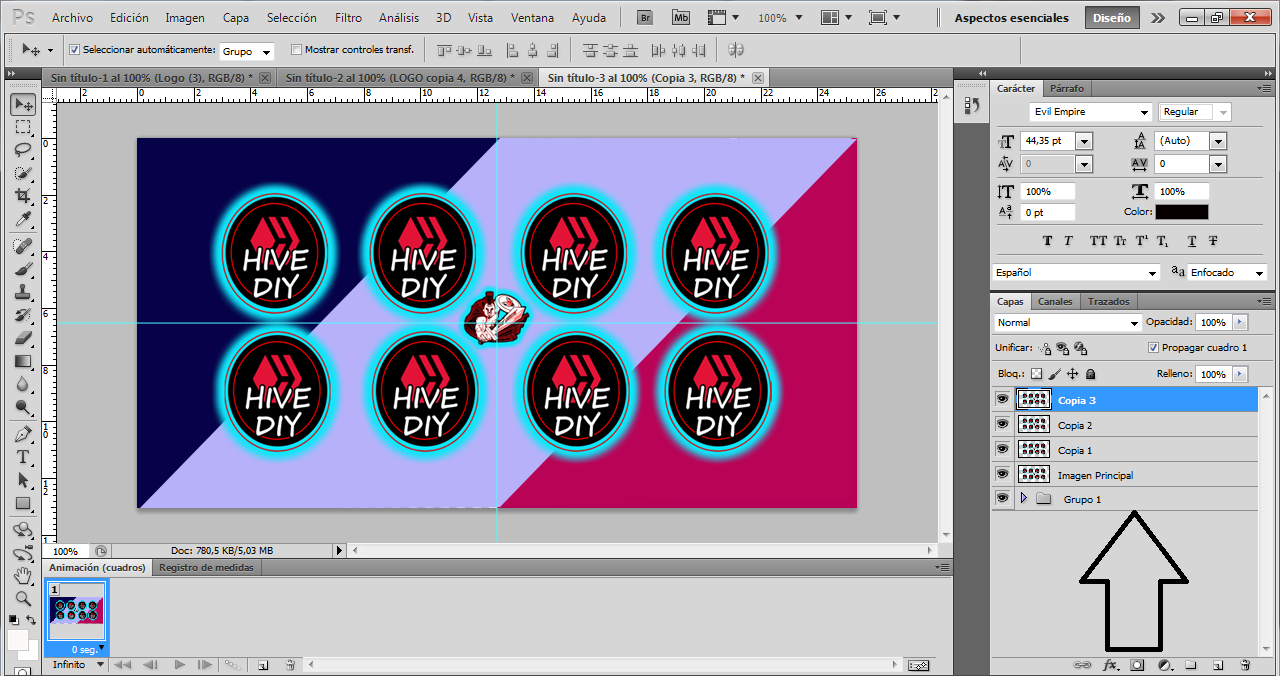
Task: Click the text Color swatch in Character panel
Action: click(1181, 212)
